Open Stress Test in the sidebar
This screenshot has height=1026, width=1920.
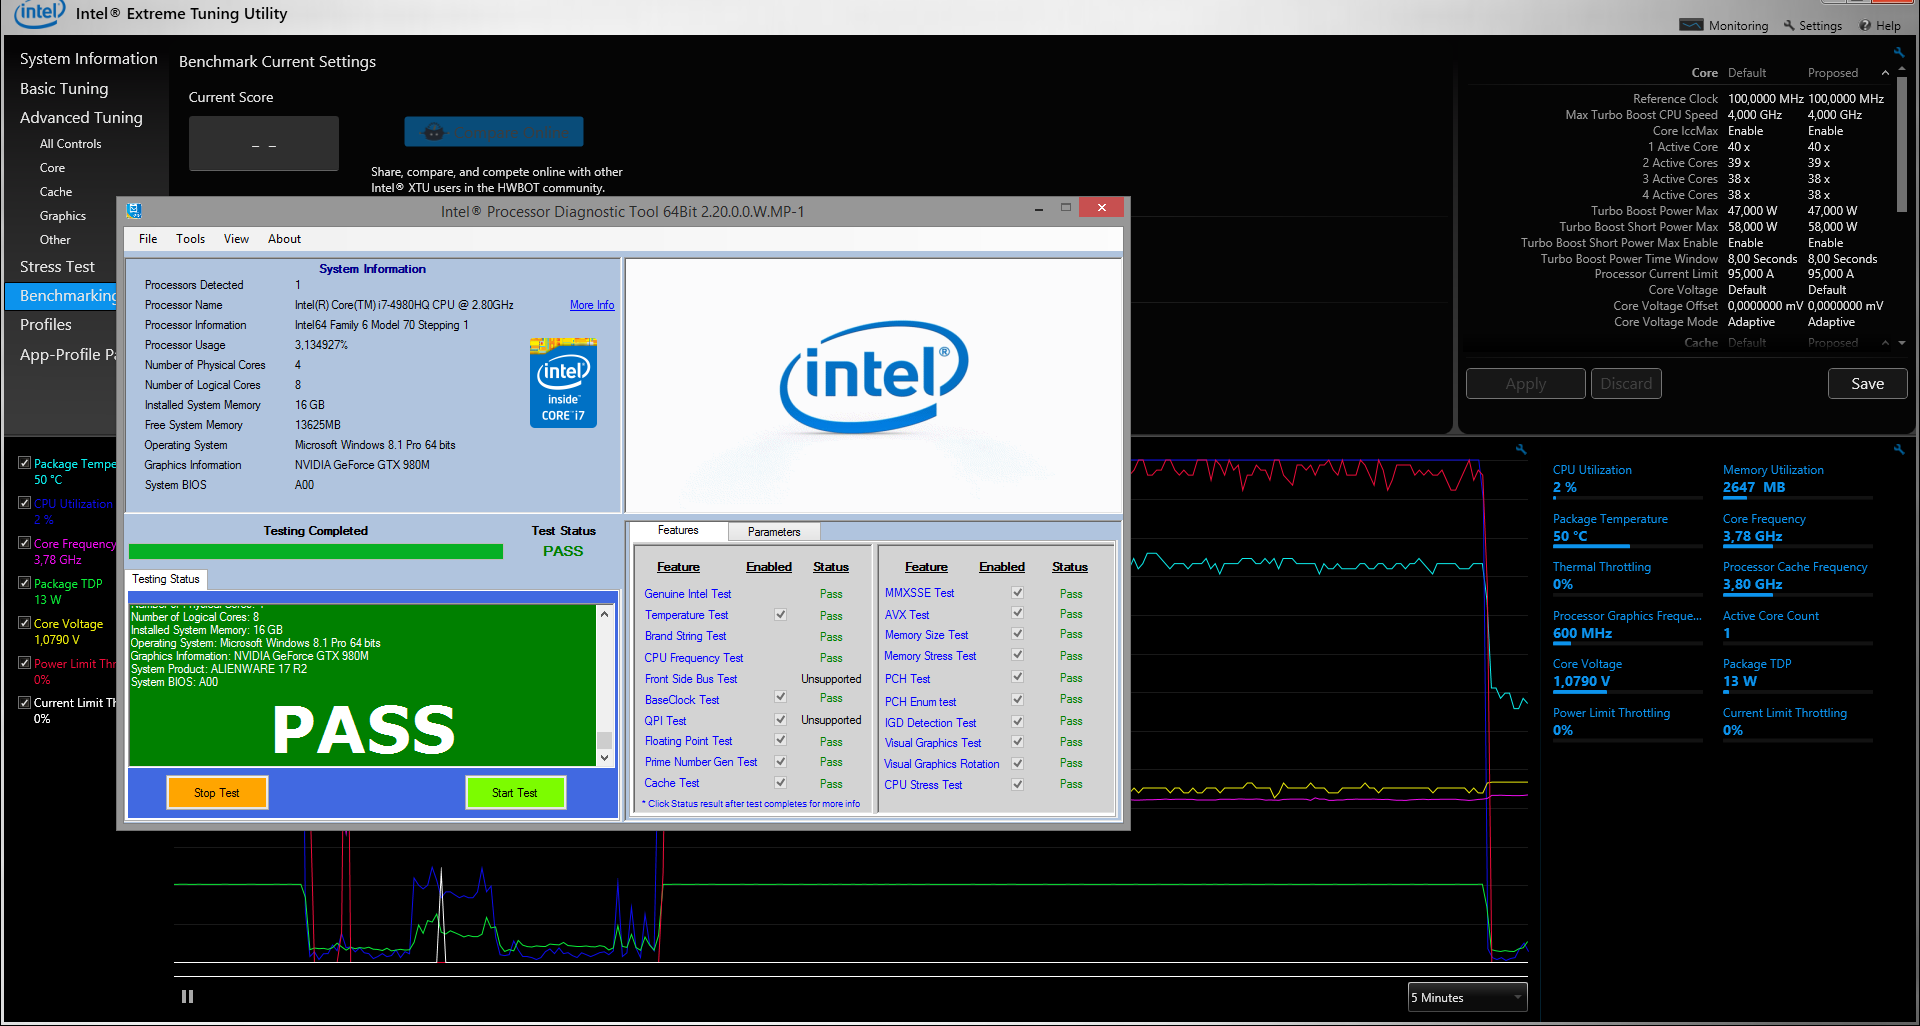(x=57, y=267)
